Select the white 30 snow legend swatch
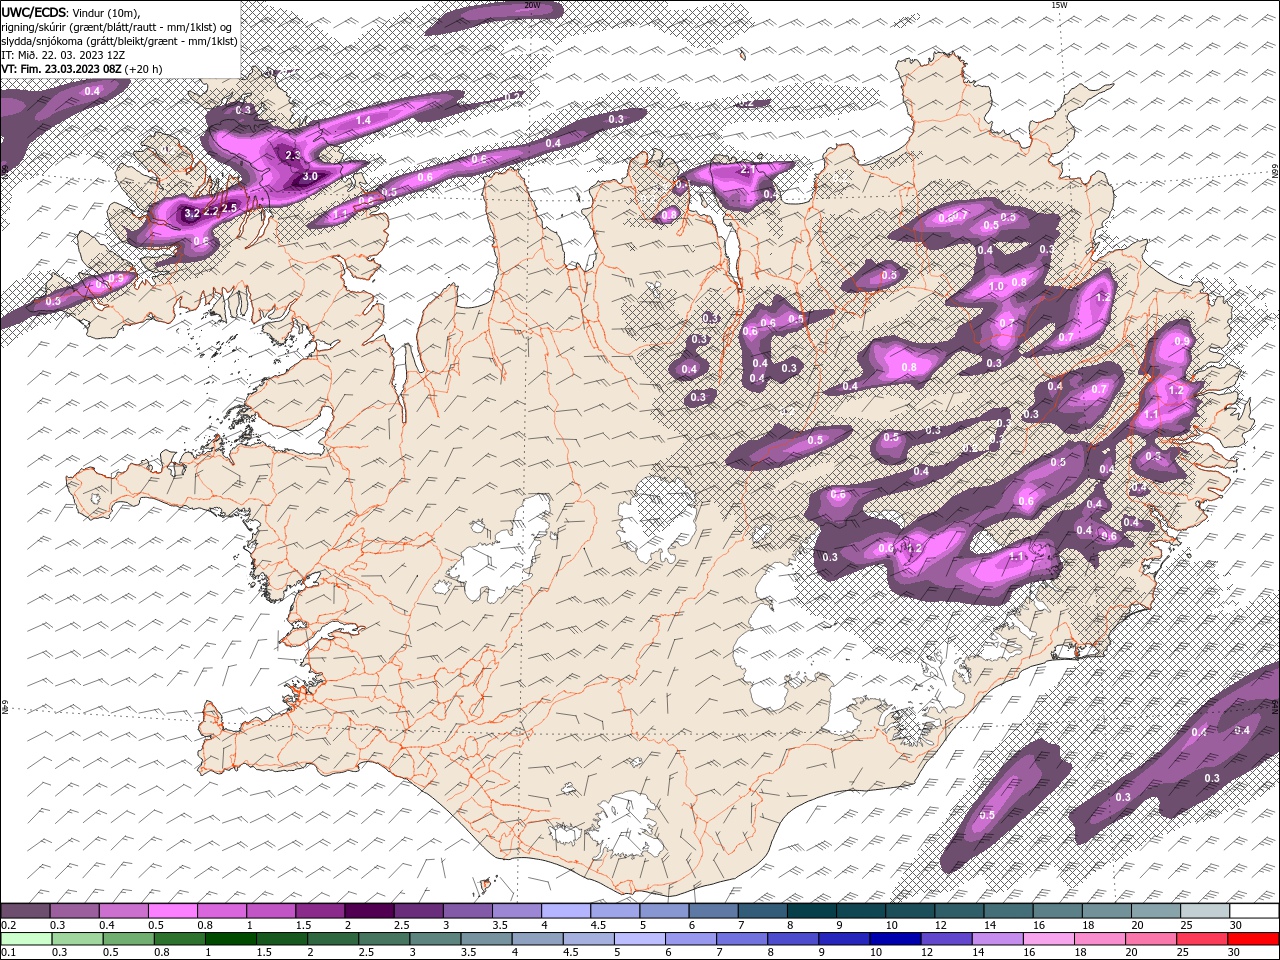This screenshot has width=1280, height=960. (1253, 911)
